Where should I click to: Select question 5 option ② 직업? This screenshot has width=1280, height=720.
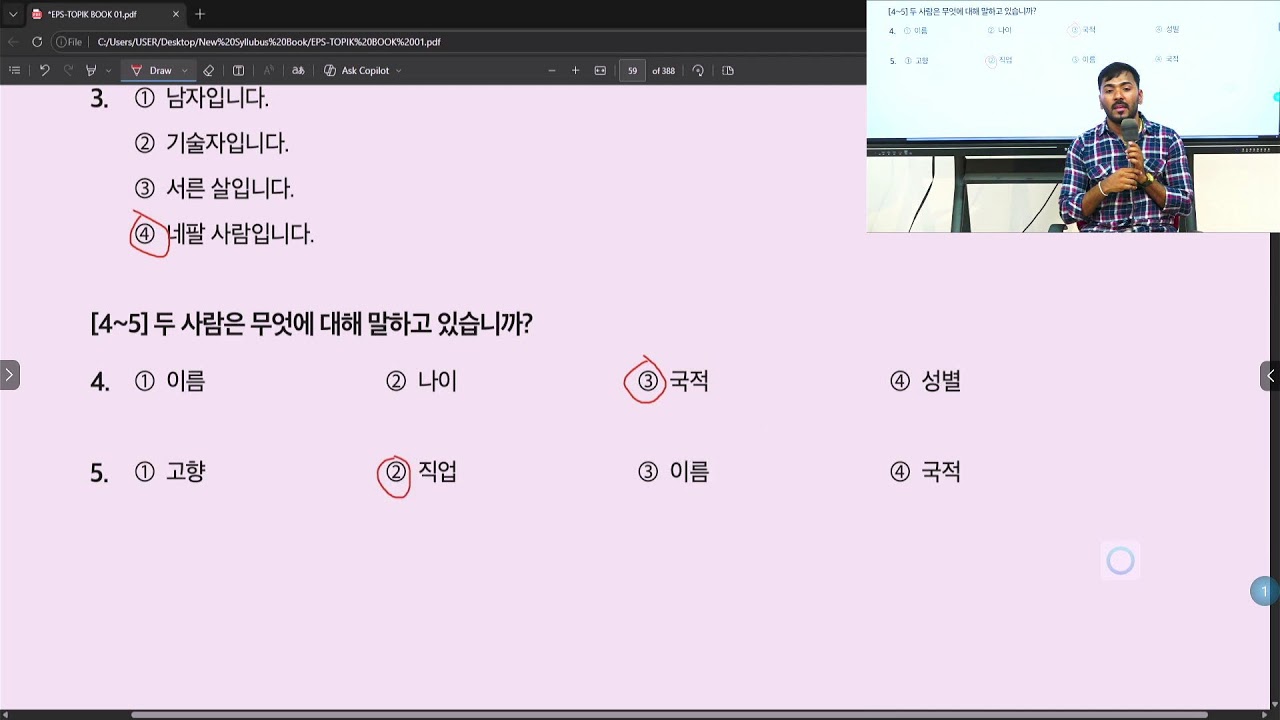point(421,471)
